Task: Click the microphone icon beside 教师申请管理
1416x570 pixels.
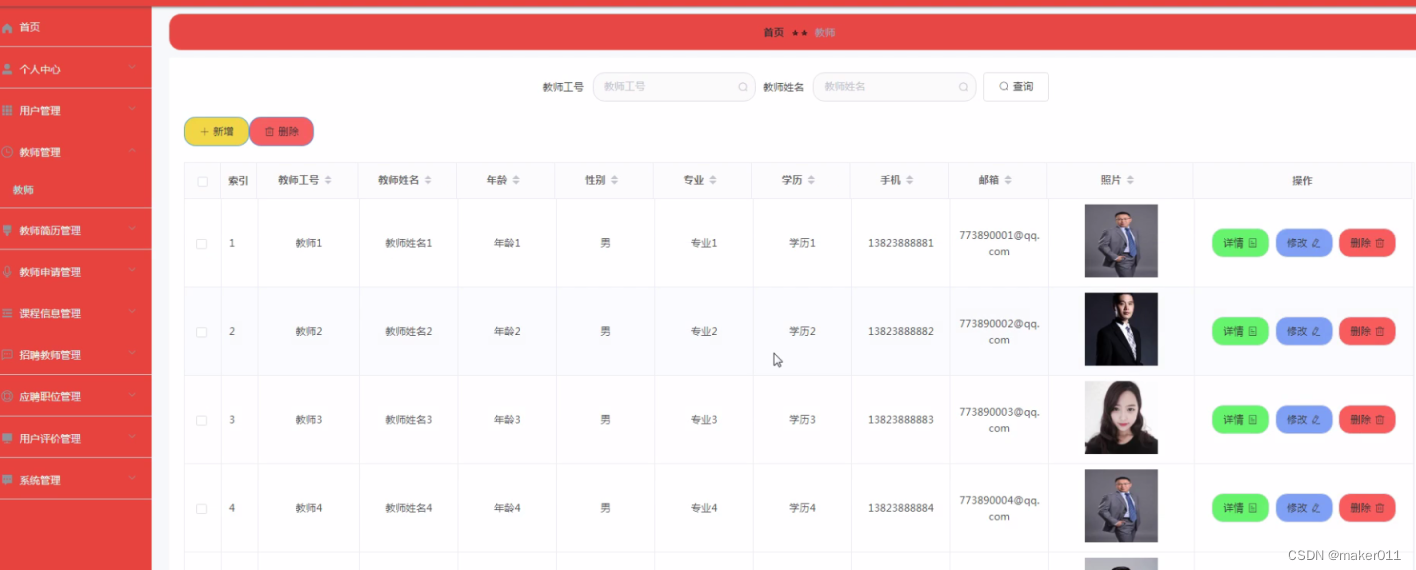Action: click(8, 272)
